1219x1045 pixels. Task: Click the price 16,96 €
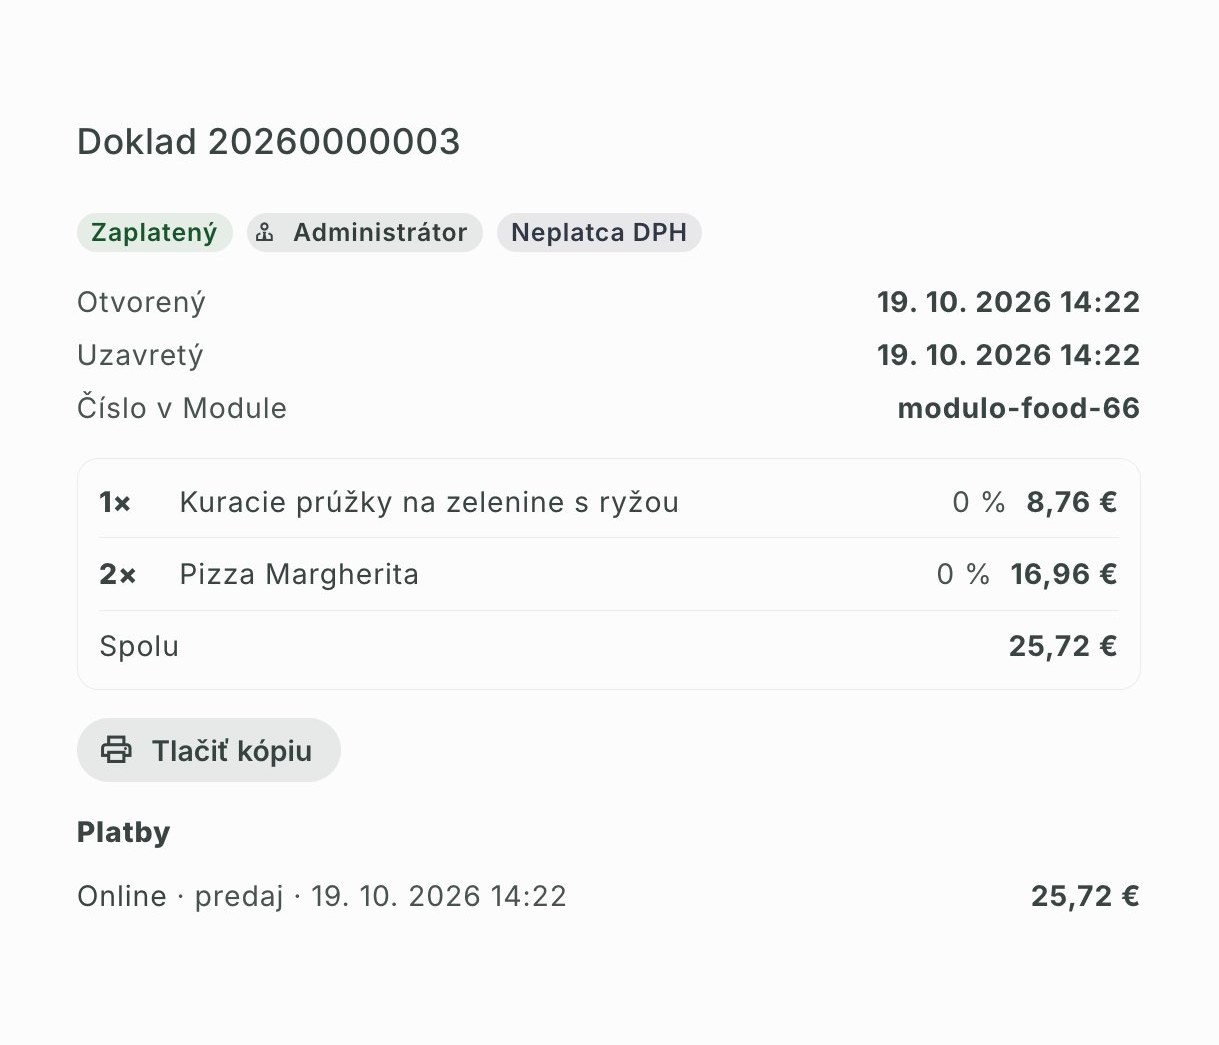coord(1063,574)
